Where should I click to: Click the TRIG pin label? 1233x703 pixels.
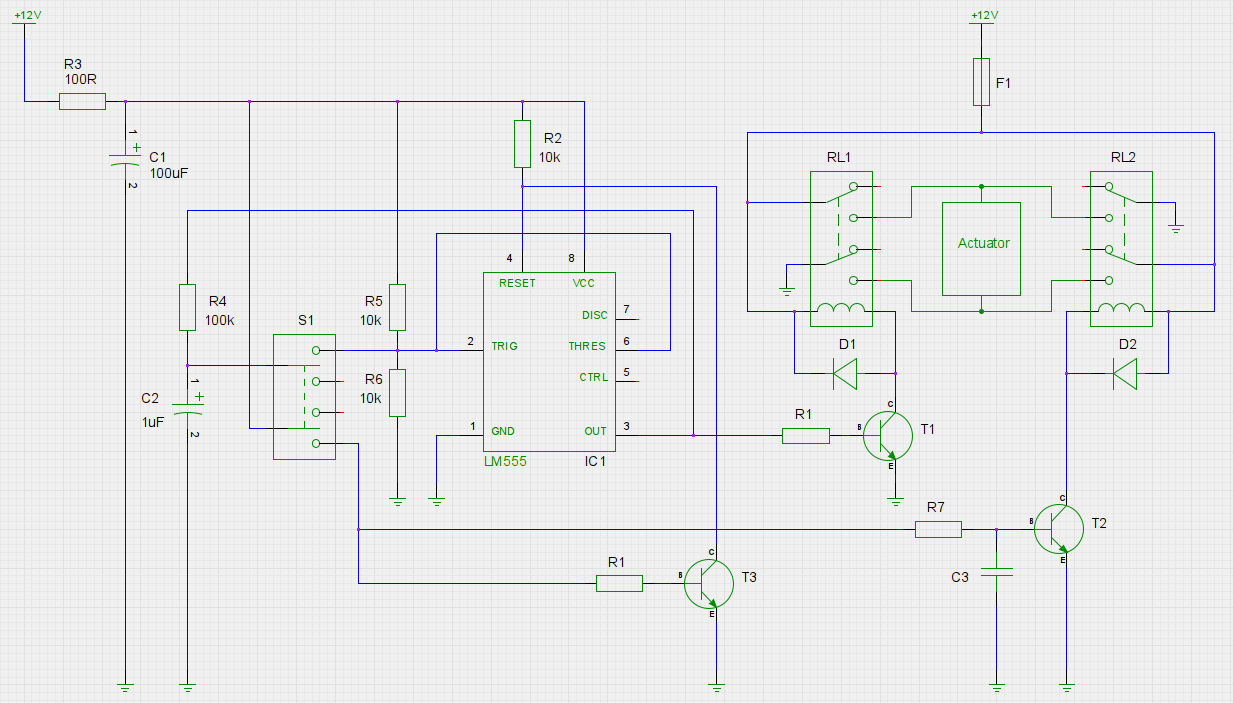click(504, 346)
